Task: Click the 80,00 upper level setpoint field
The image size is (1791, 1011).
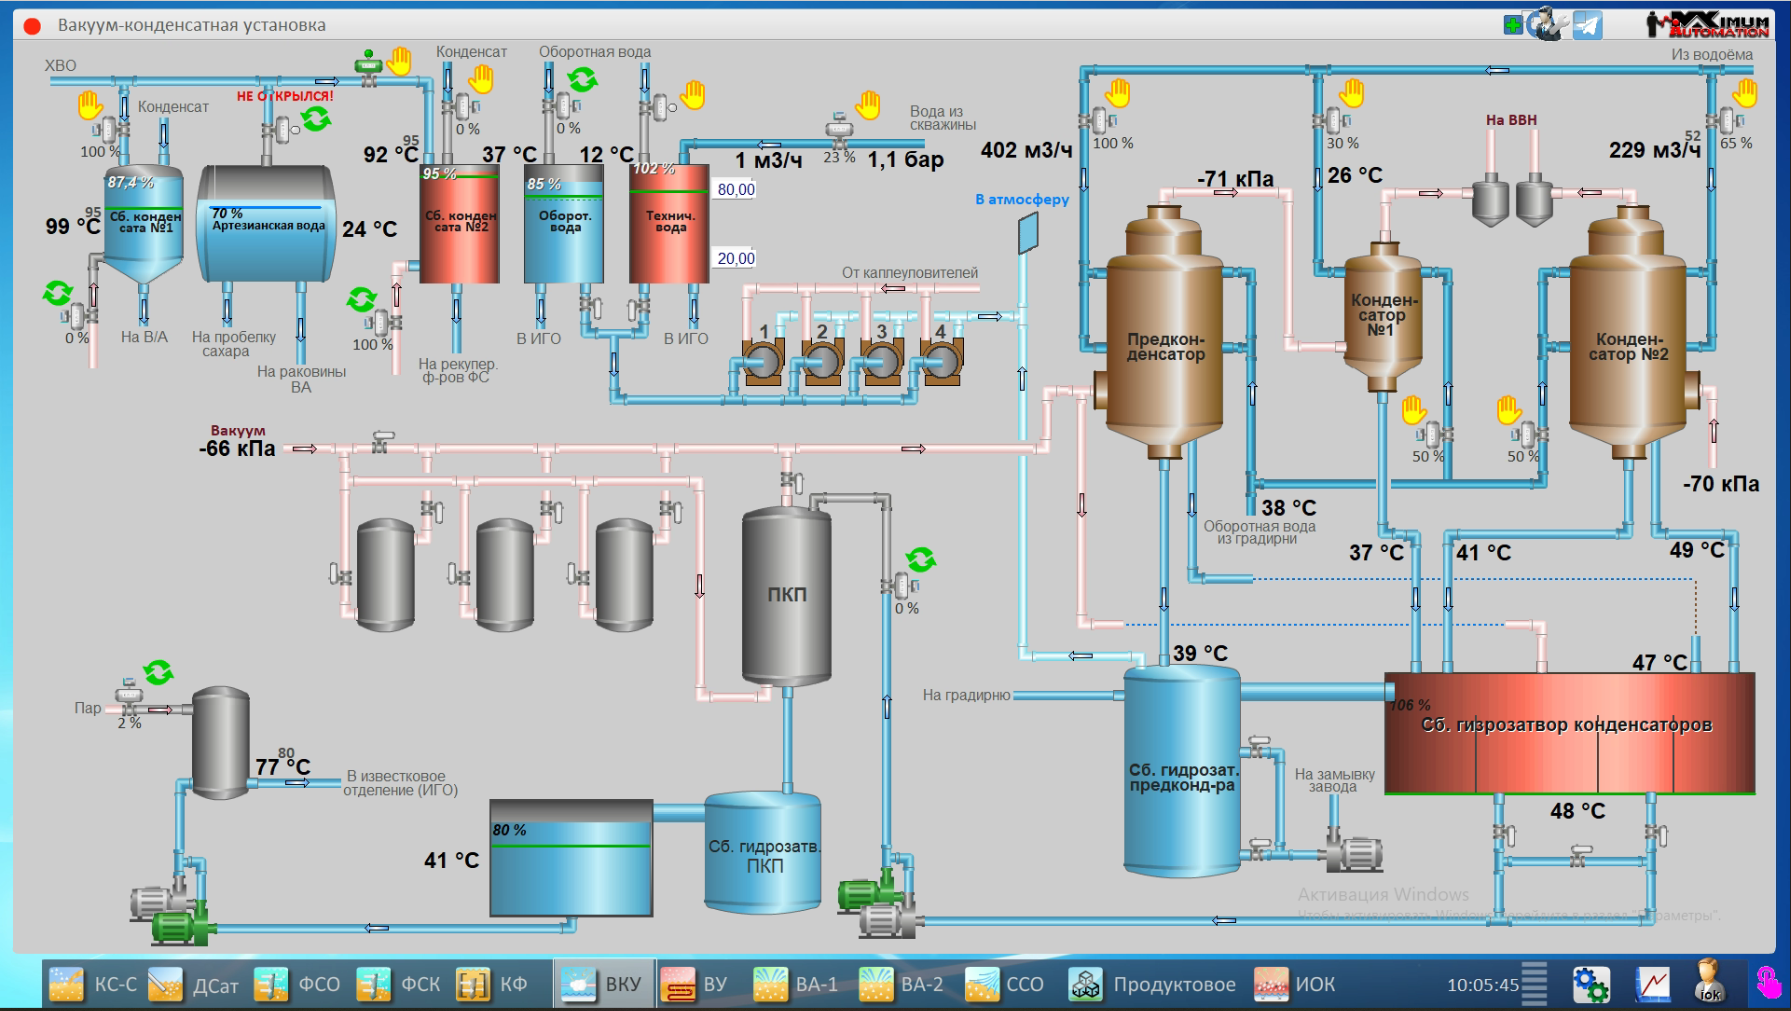Action: click(x=736, y=189)
